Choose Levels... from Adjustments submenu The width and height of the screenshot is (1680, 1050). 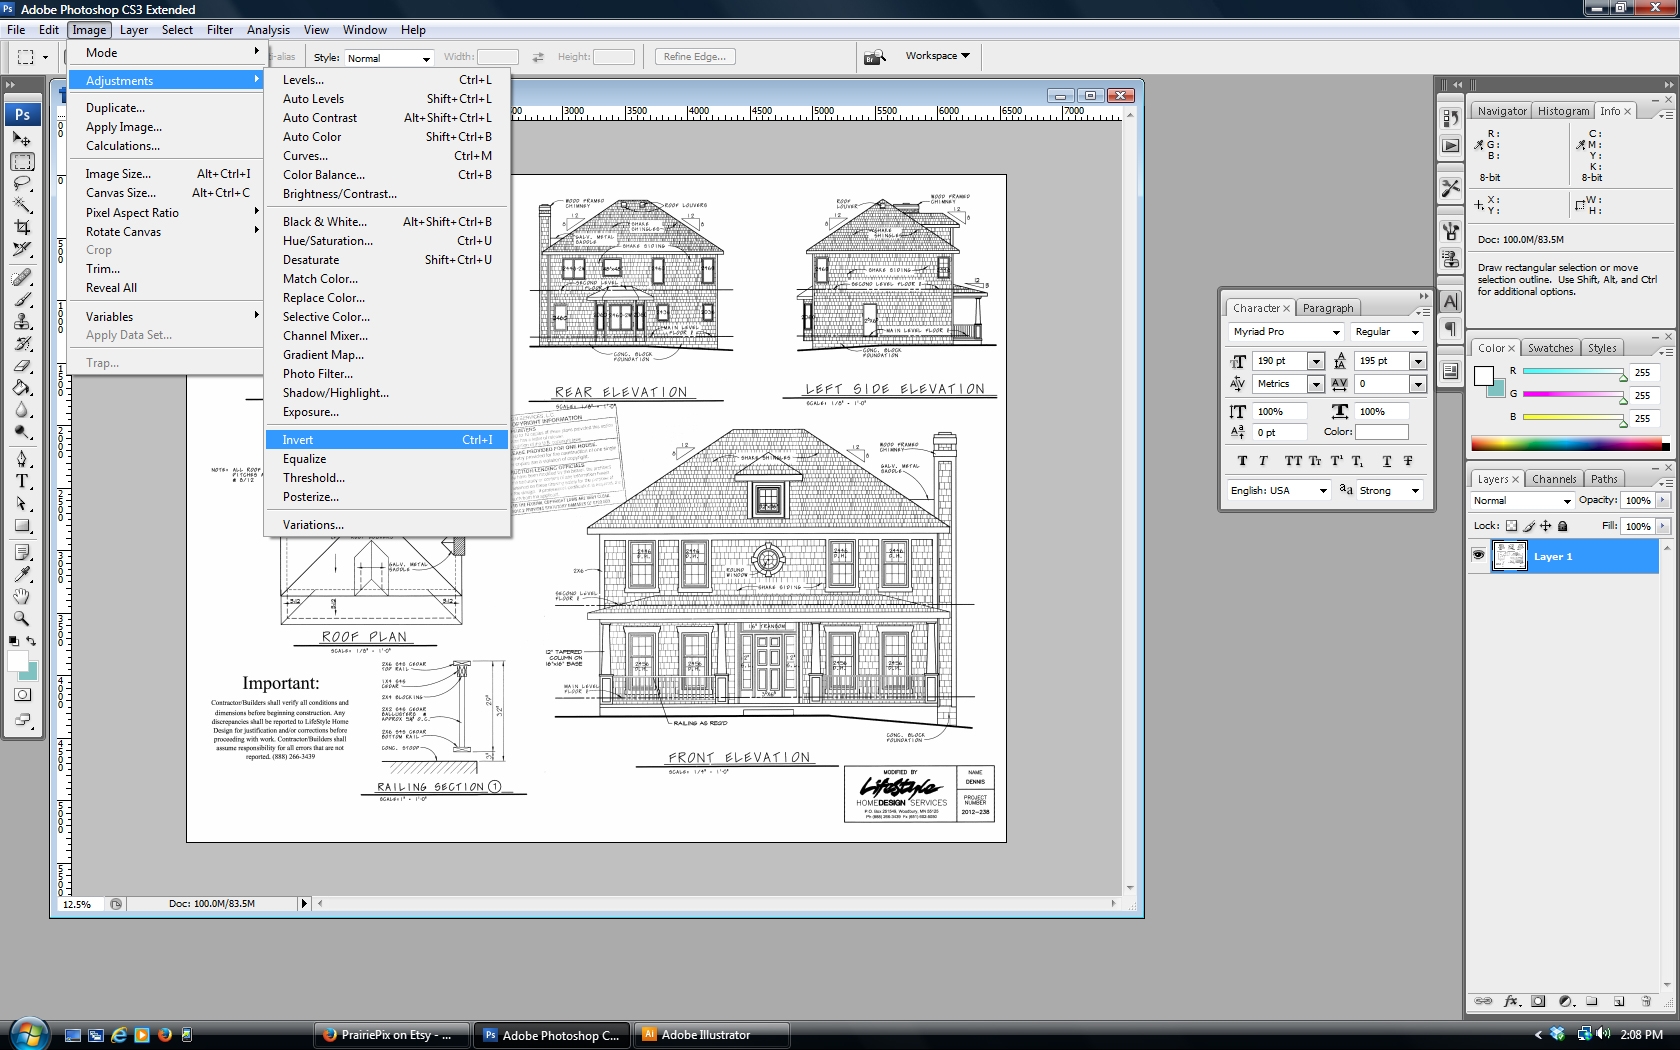click(x=387, y=80)
